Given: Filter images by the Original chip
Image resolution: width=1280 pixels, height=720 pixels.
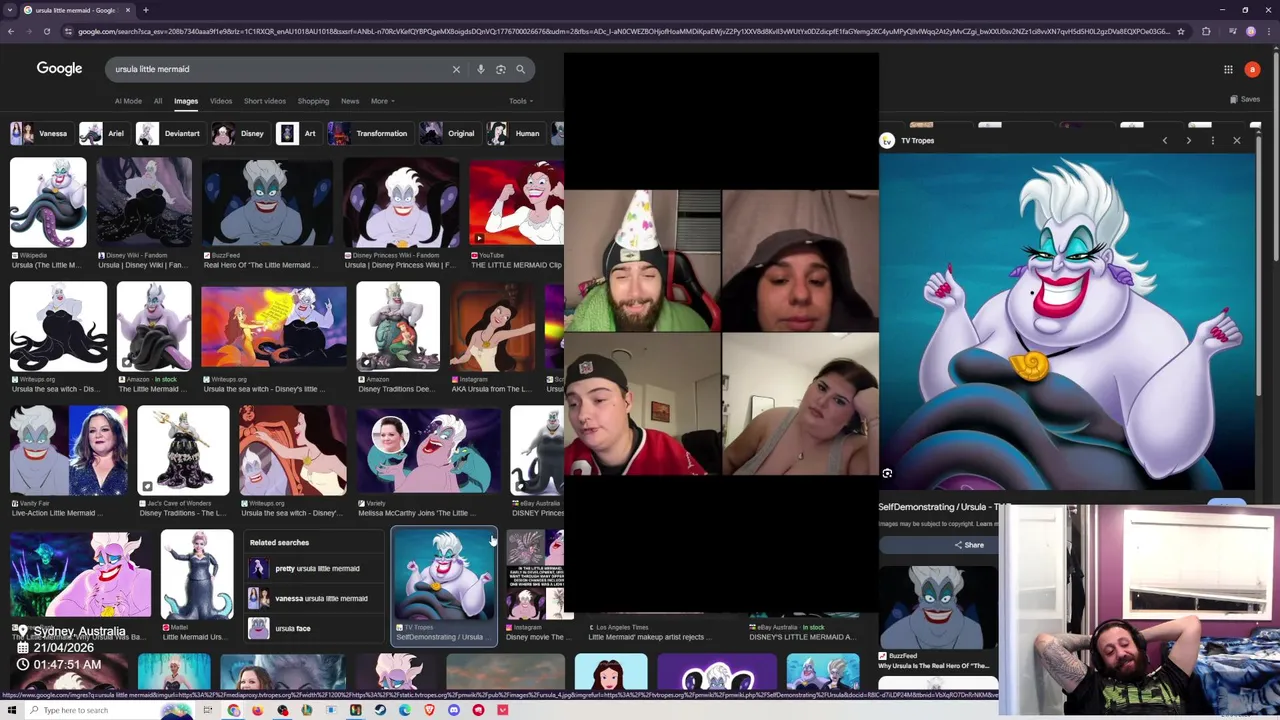Looking at the screenshot, I should point(448,133).
